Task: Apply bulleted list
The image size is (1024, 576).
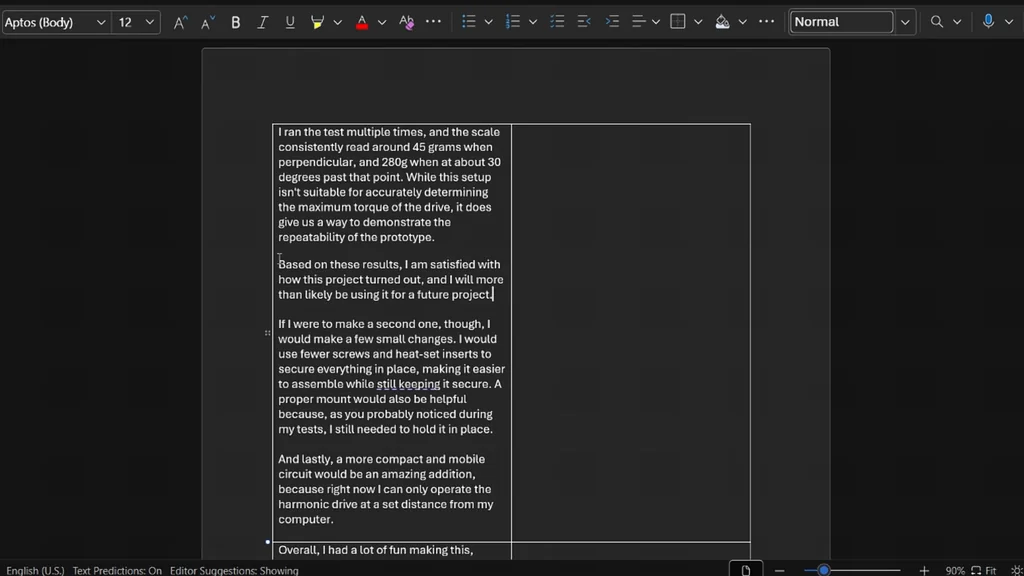Action: [x=468, y=22]
